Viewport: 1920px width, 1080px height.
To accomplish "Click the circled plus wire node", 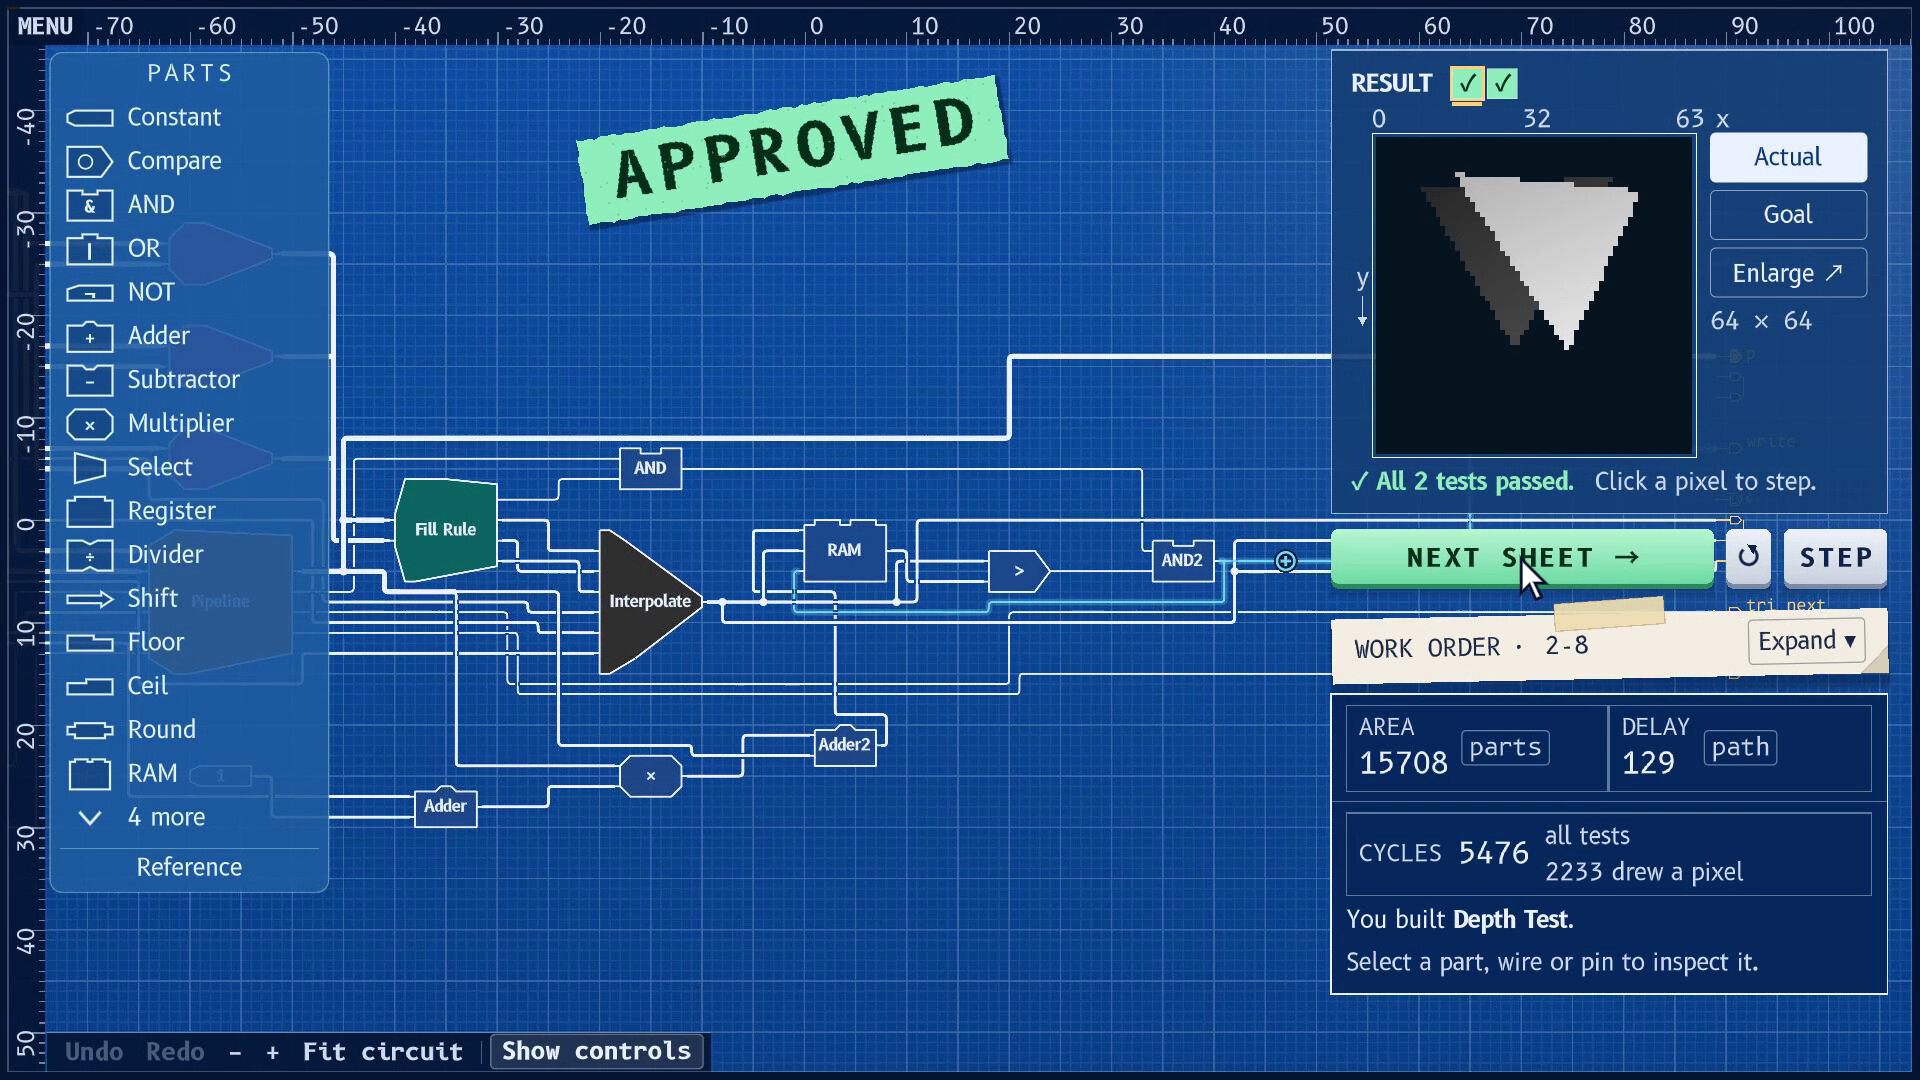I will (x=1286, y=562).
